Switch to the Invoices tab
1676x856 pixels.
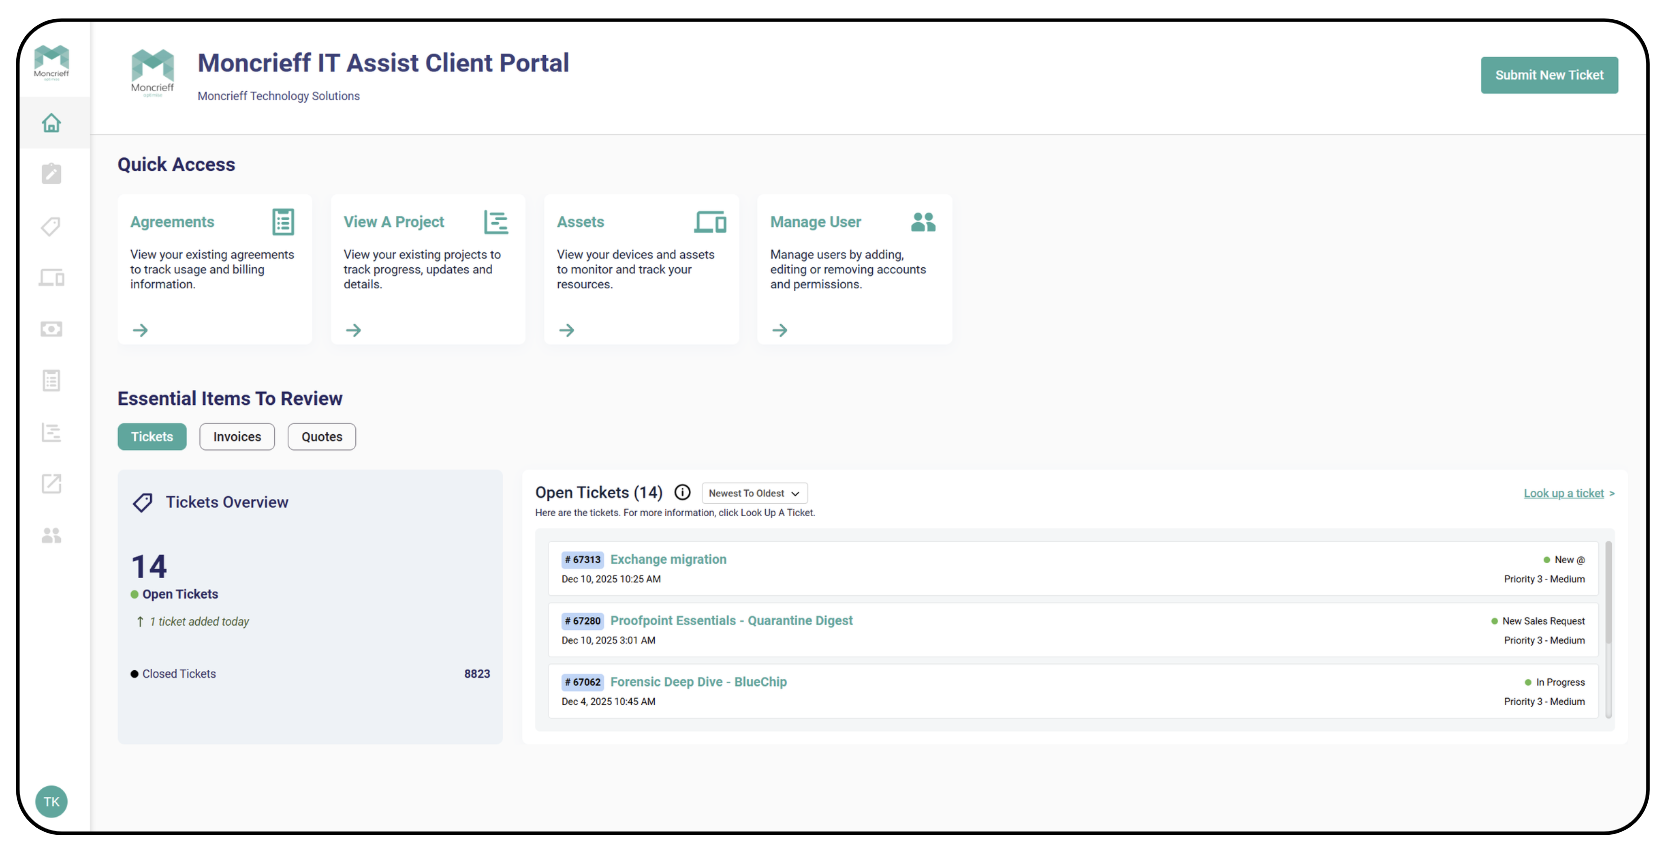click(237, 437)
